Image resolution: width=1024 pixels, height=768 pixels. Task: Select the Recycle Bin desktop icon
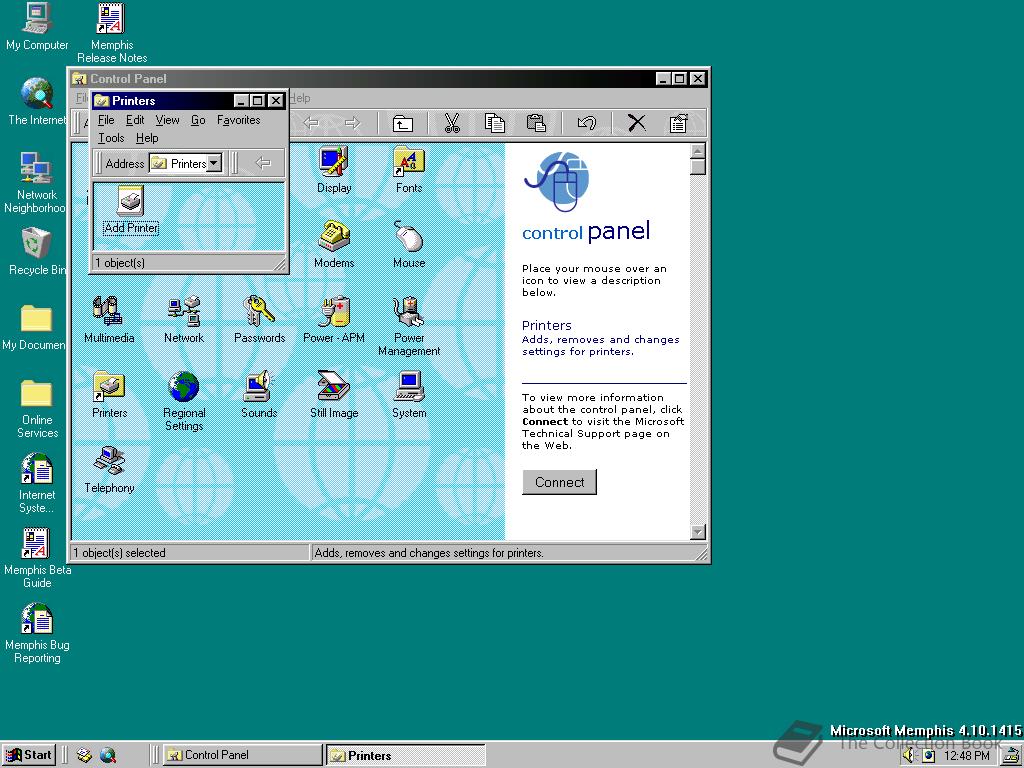pos(37,251)
